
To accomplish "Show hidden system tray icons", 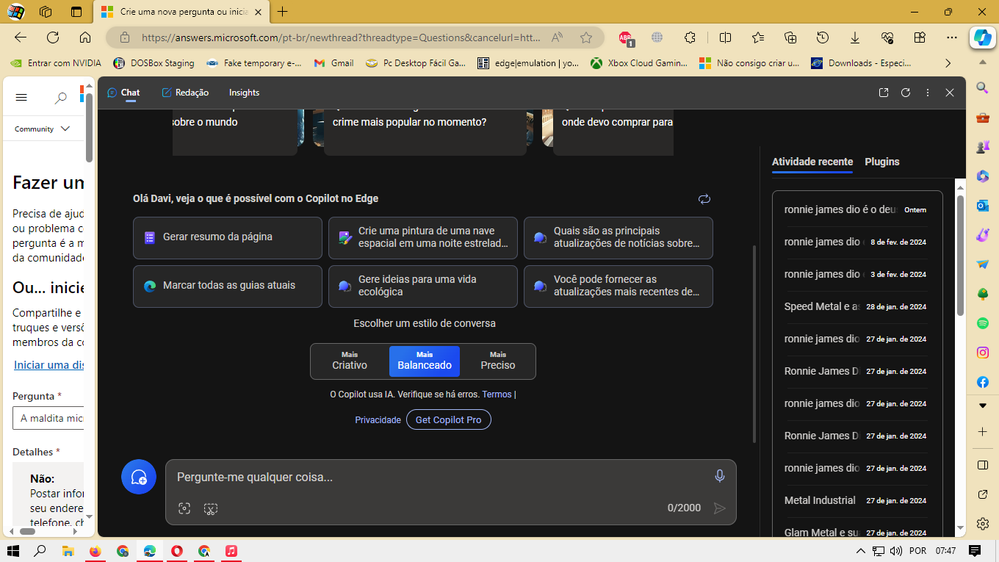I will point(860,551).
